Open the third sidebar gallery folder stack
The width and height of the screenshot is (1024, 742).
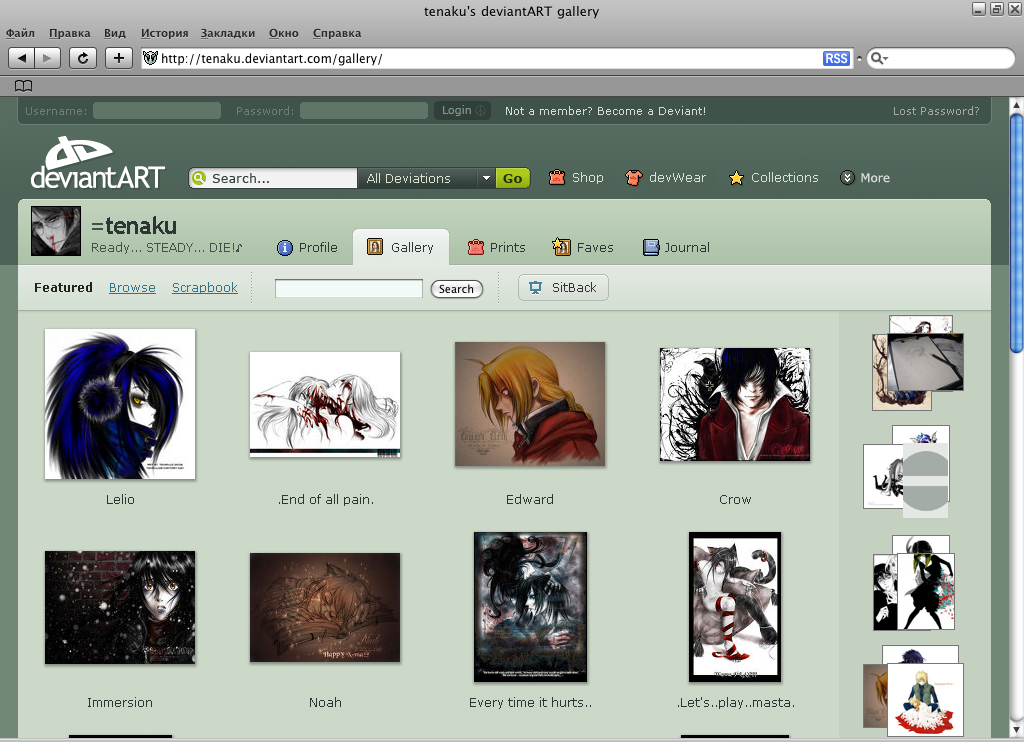click(914, 583)
